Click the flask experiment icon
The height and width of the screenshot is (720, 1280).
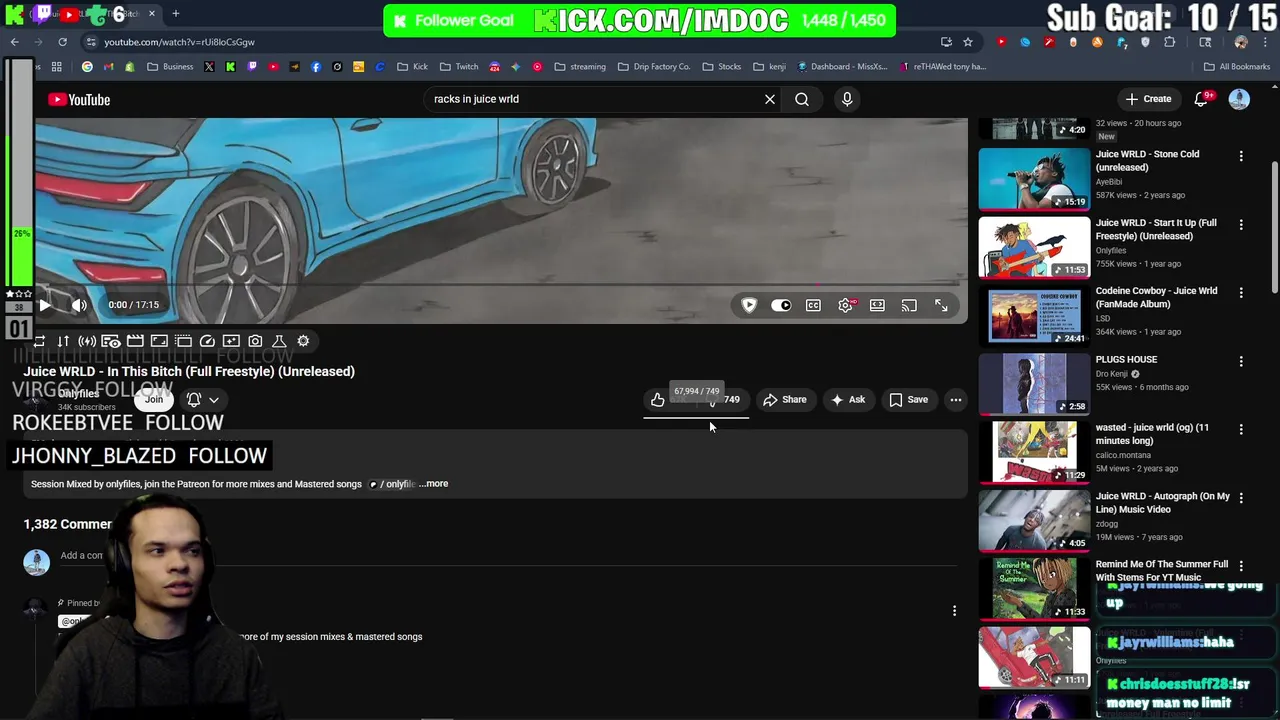click(279, 341)
